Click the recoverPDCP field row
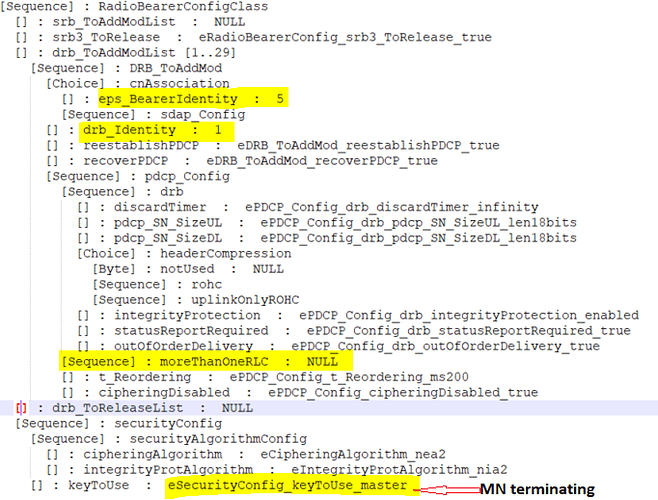The image size is (658, 500). 242,161
